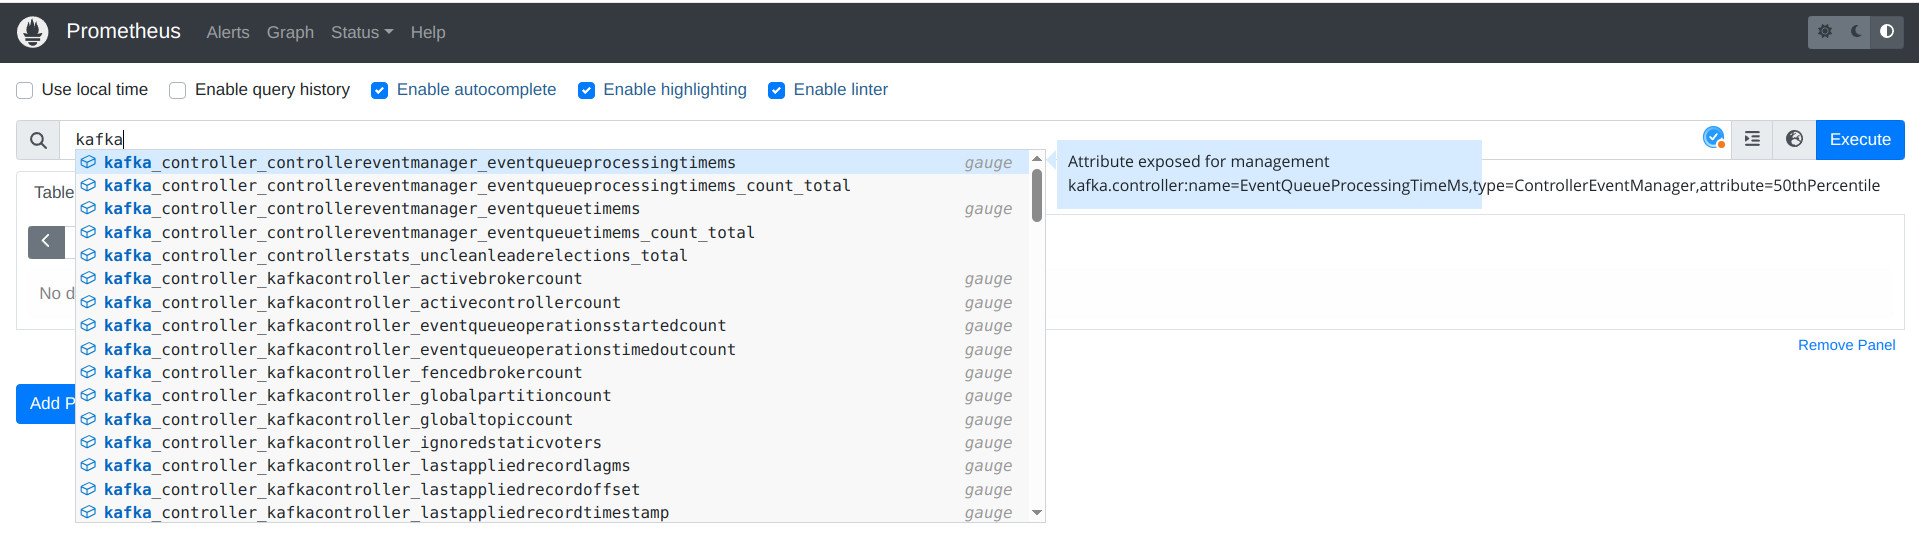Open the metrics explorer globe icon
The image size is (1919, 556).
click(x=1794, y=139)
